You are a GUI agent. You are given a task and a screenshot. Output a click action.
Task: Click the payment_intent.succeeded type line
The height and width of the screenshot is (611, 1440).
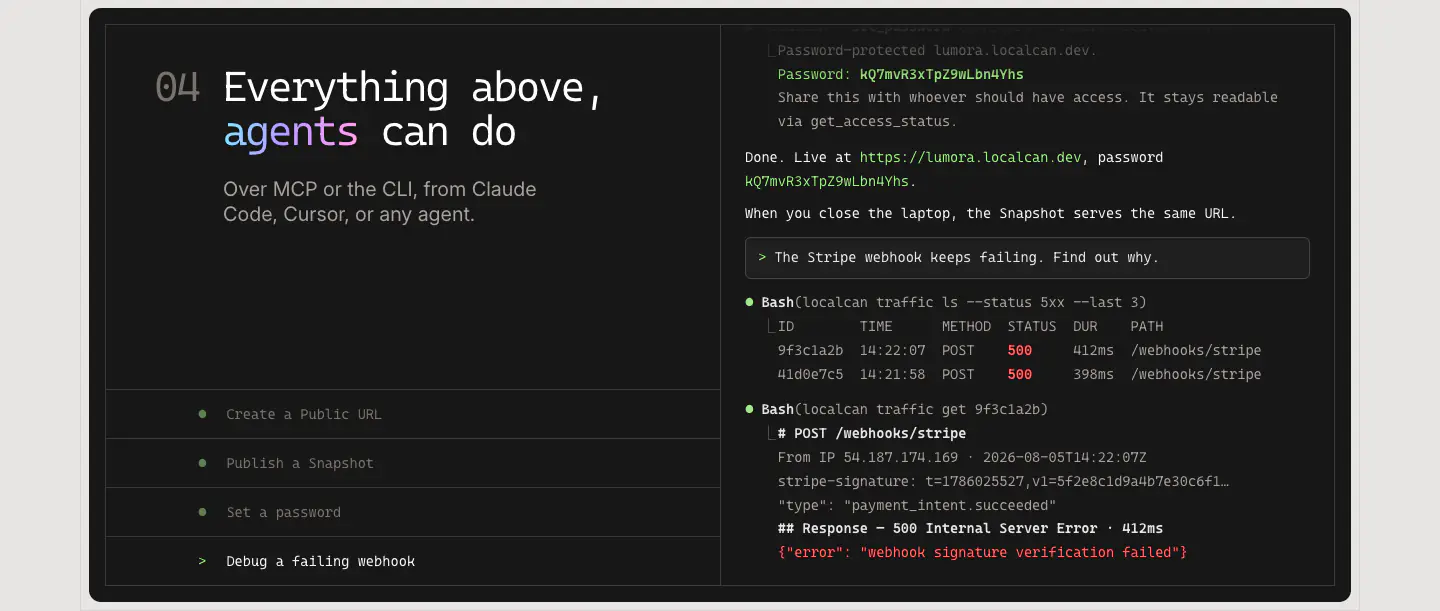(917, 505)
